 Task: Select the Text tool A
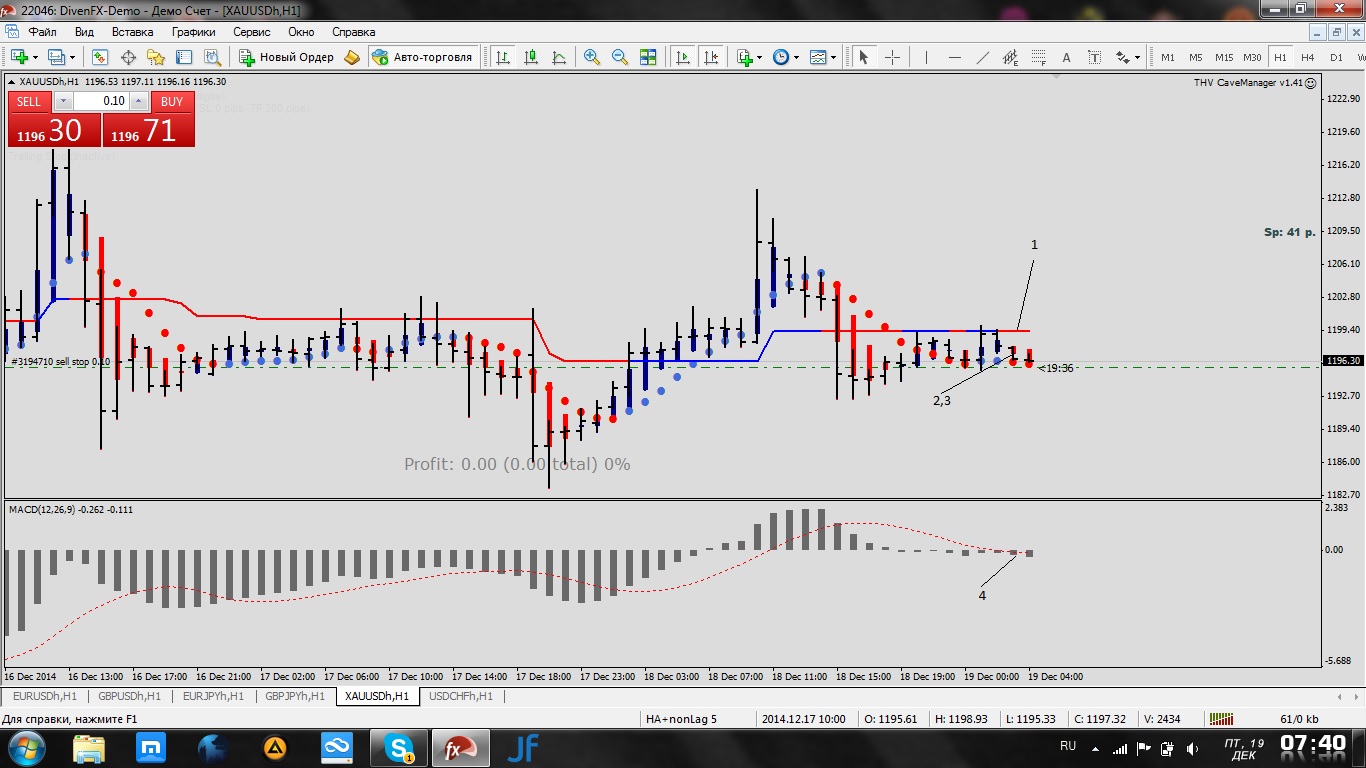1066,57
